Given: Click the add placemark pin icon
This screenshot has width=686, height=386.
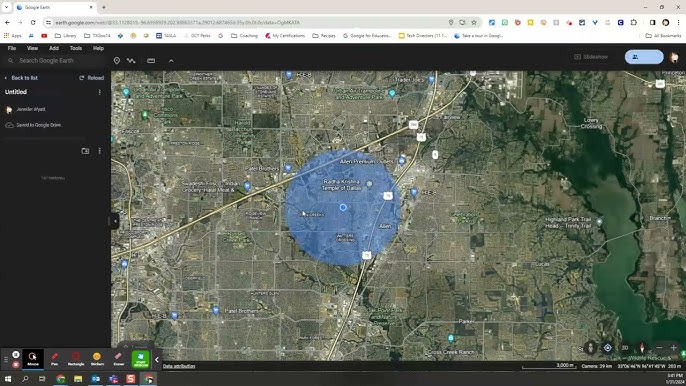Looking at the screenshot, I should click(117, 61).
